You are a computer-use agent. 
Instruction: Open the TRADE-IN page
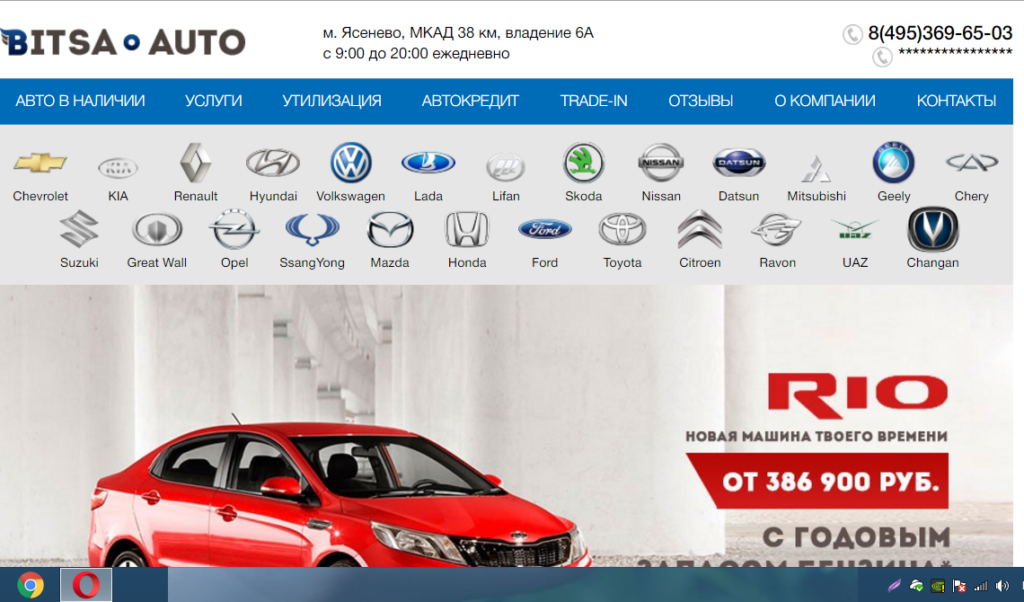point(594,101)
